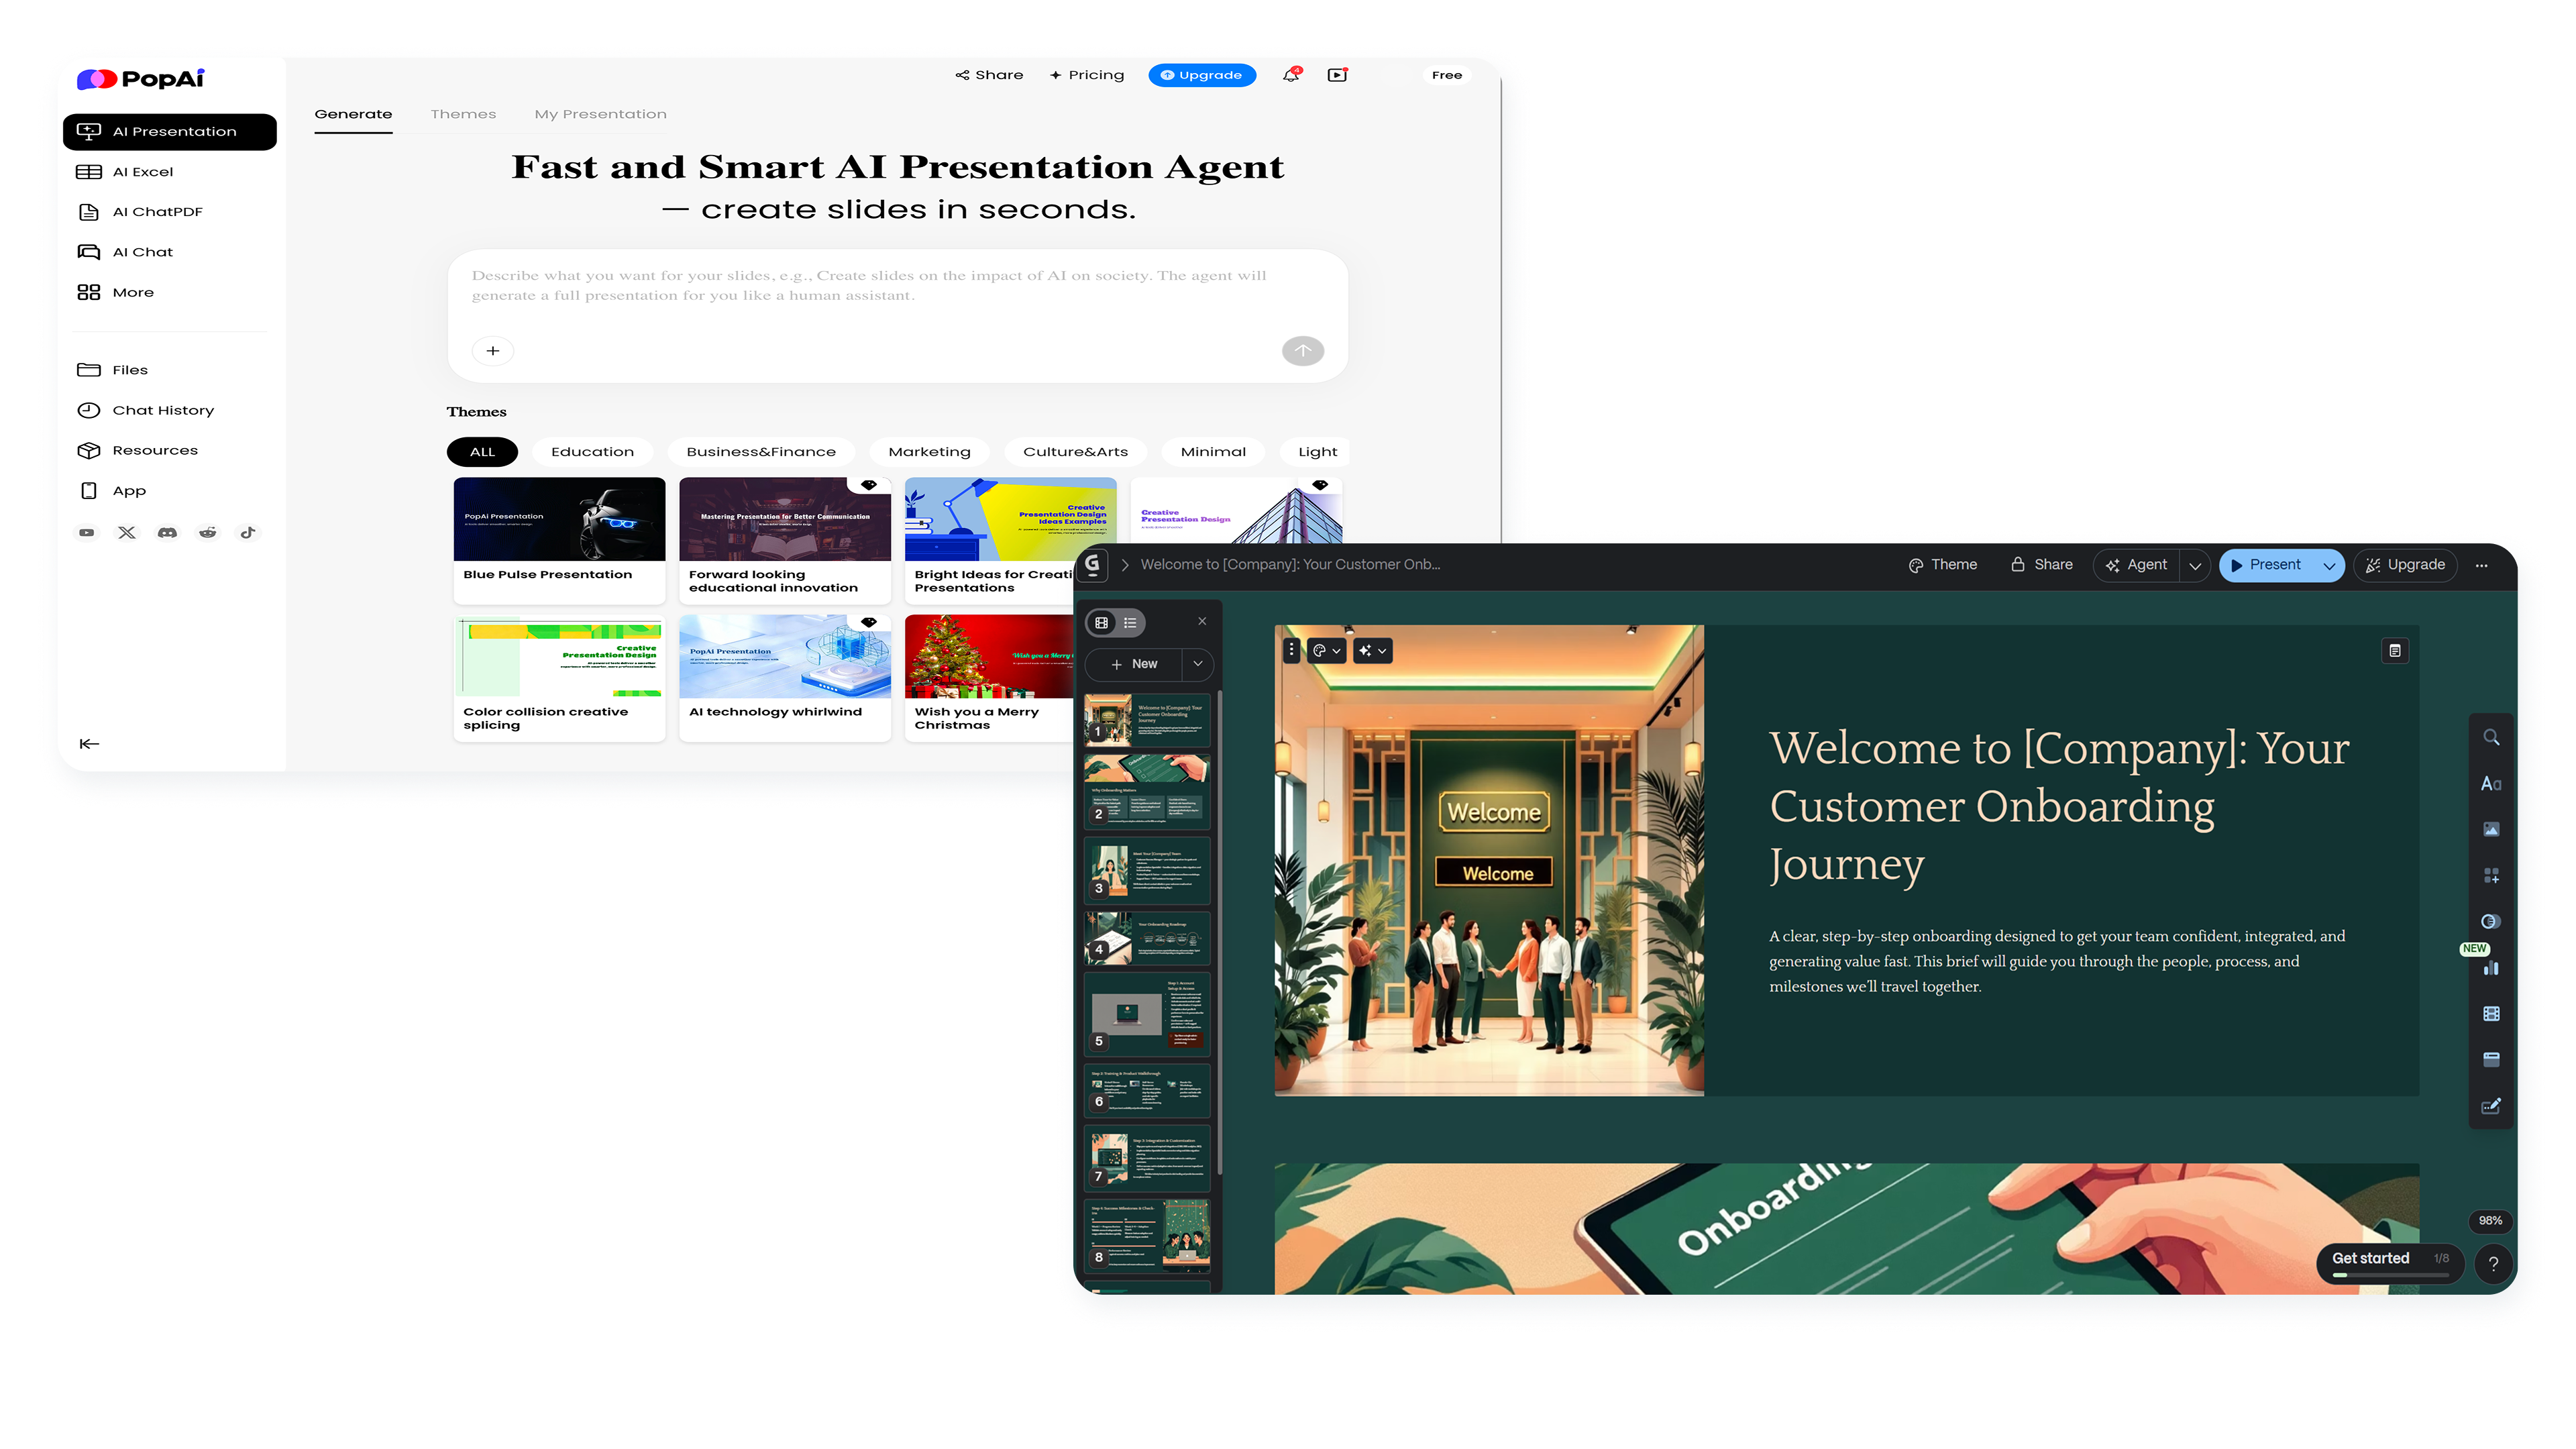Viewport: 2576px width, 1449px height.
Task: Open the image insert panel icon
Action: (2491, 830)
